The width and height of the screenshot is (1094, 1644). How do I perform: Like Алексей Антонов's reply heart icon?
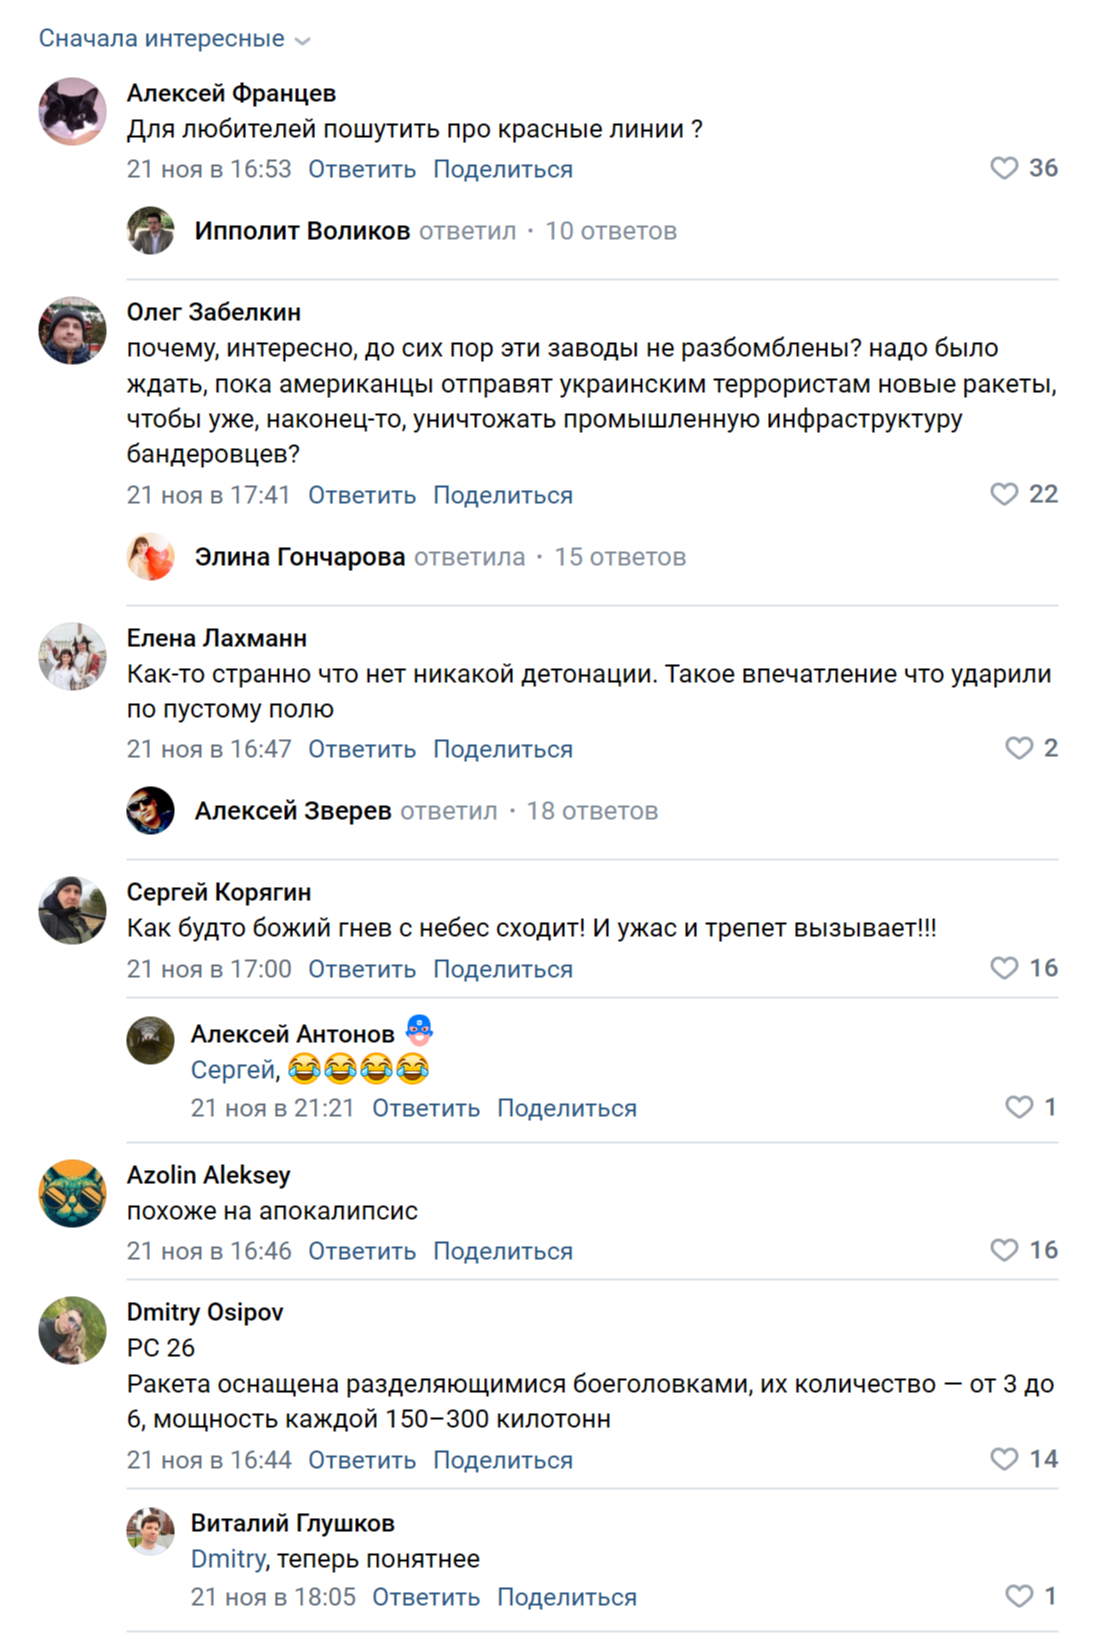tap(1018, 1107)
